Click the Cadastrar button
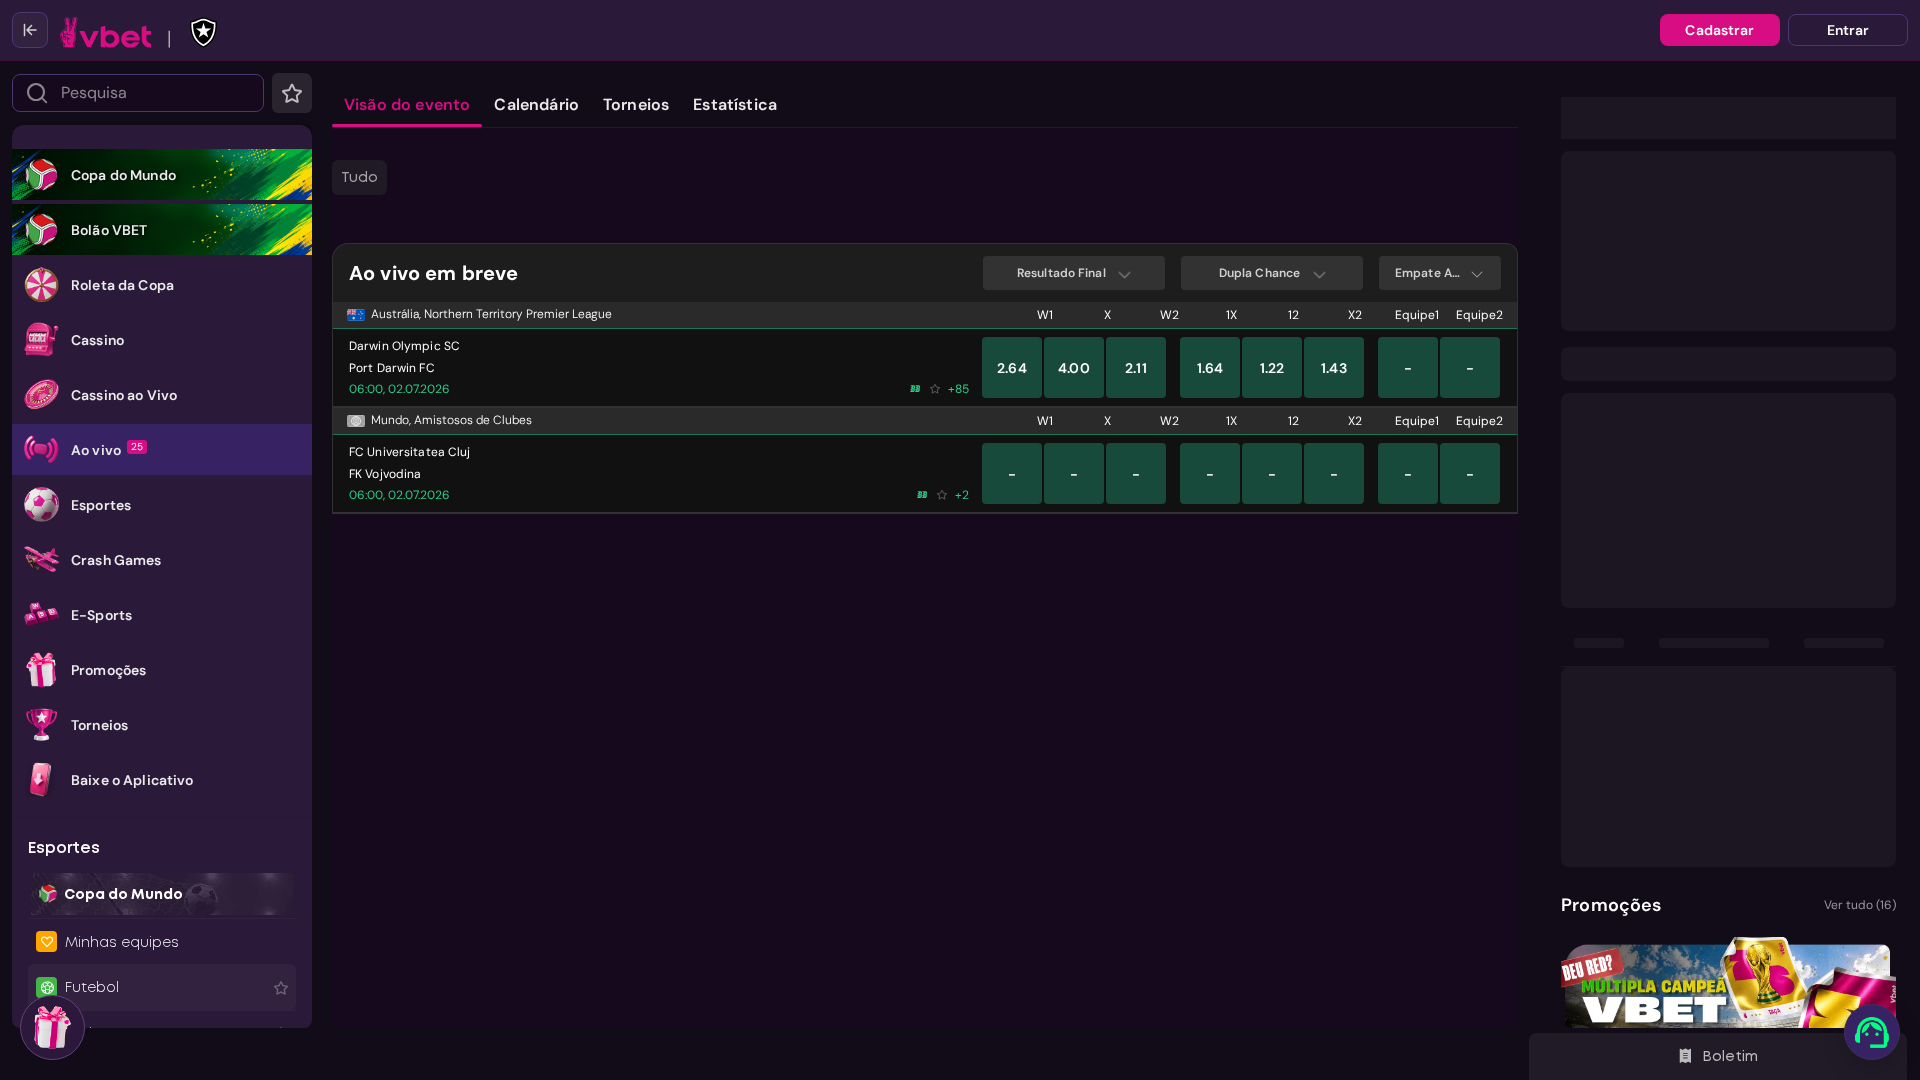This screenshot has width=1920, height=1080. [1720, 30]
